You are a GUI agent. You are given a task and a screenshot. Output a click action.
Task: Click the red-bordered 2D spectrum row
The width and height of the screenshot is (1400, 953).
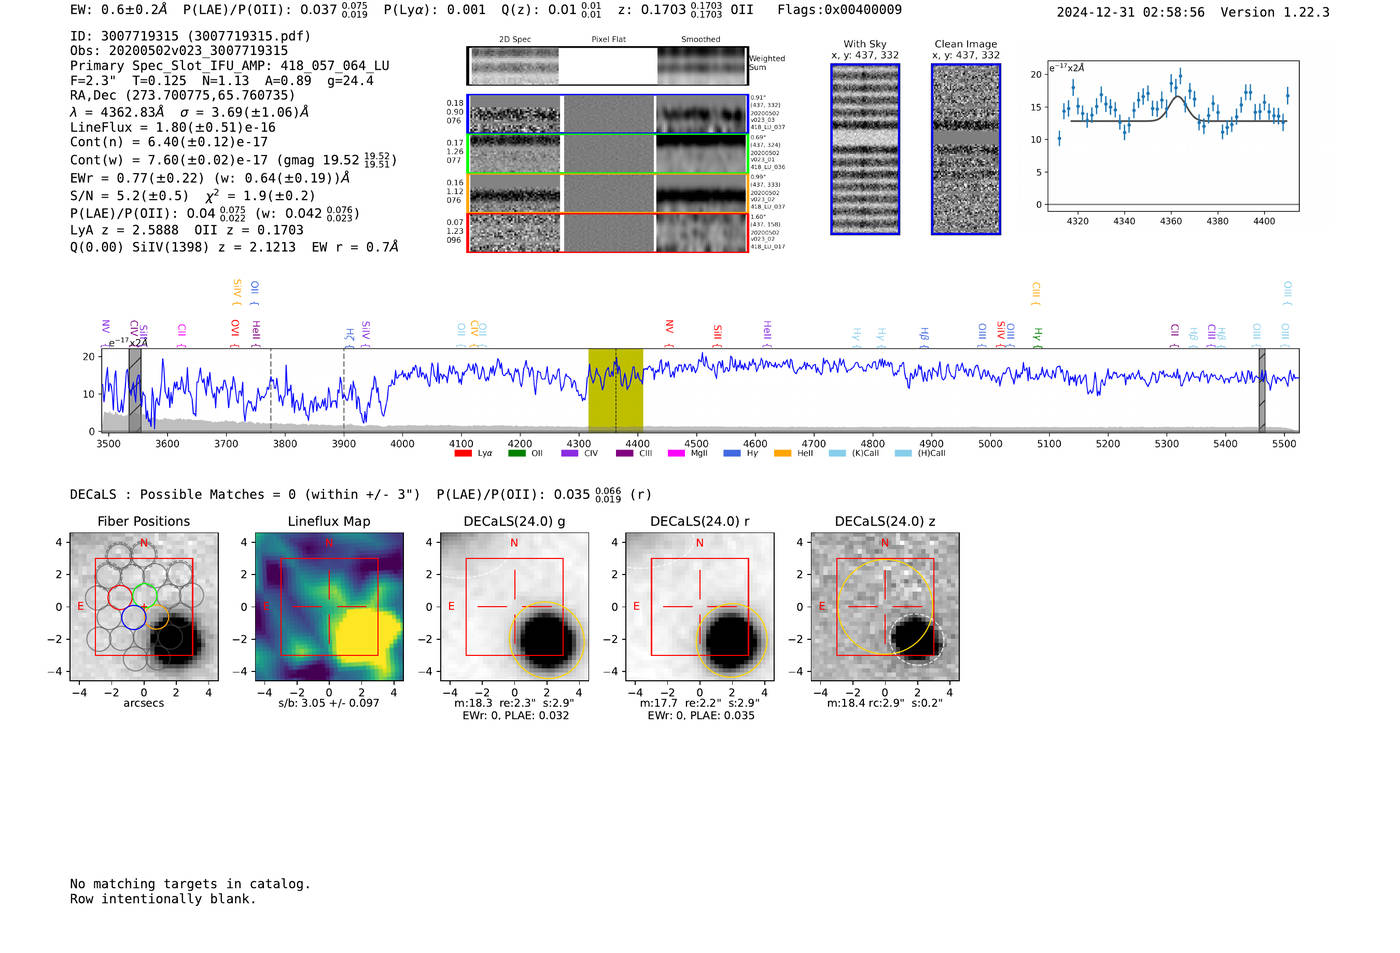coord(607,232)
